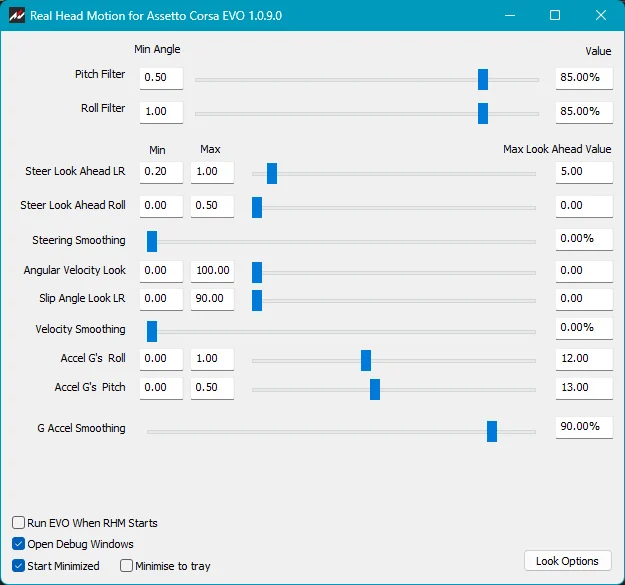The width and height of the screenshot is (625, 585).
Task: Click the Roll Filter 85.00% value field
Action: (x=584, y=112)
